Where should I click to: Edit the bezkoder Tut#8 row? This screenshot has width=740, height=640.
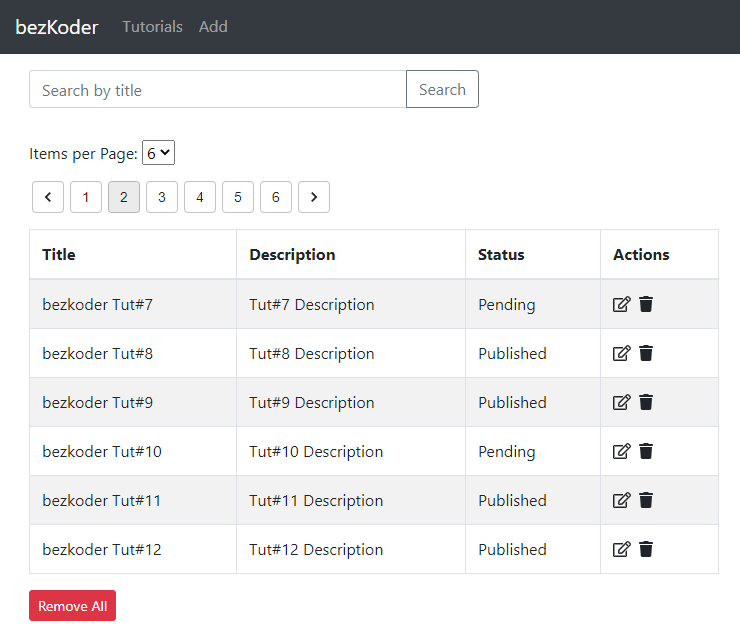coord(622,354)
